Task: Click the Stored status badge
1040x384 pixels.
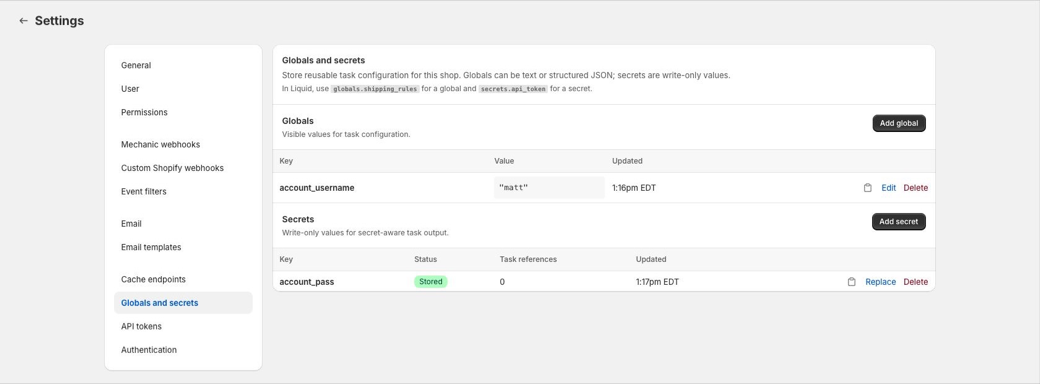Action: (431, 282)
